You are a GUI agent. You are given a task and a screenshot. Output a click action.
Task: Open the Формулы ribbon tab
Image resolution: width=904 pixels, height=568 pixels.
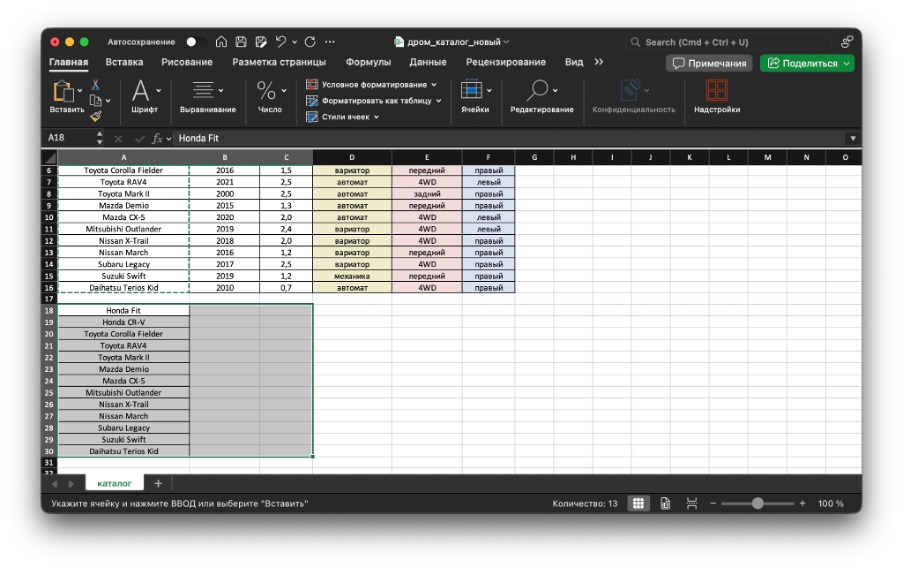click(368, 62)
